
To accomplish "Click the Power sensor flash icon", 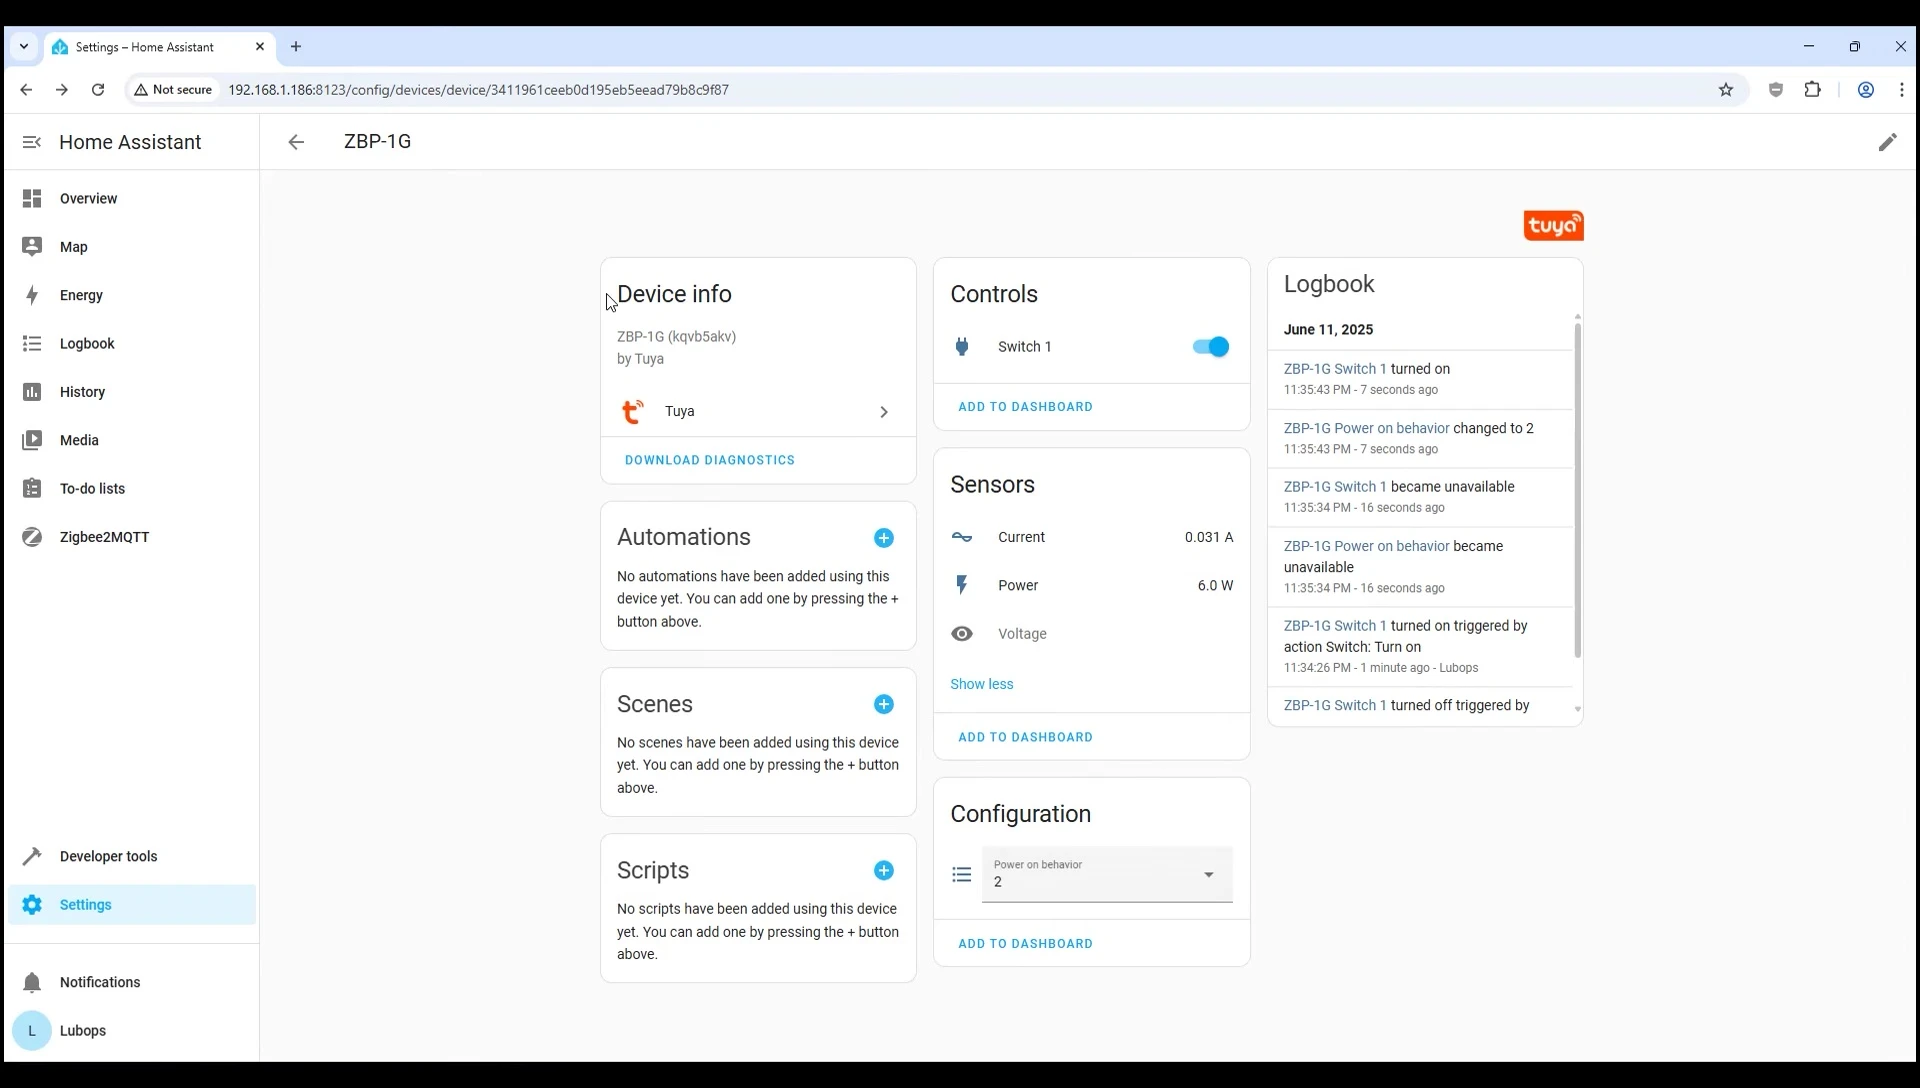I will 962,586.
